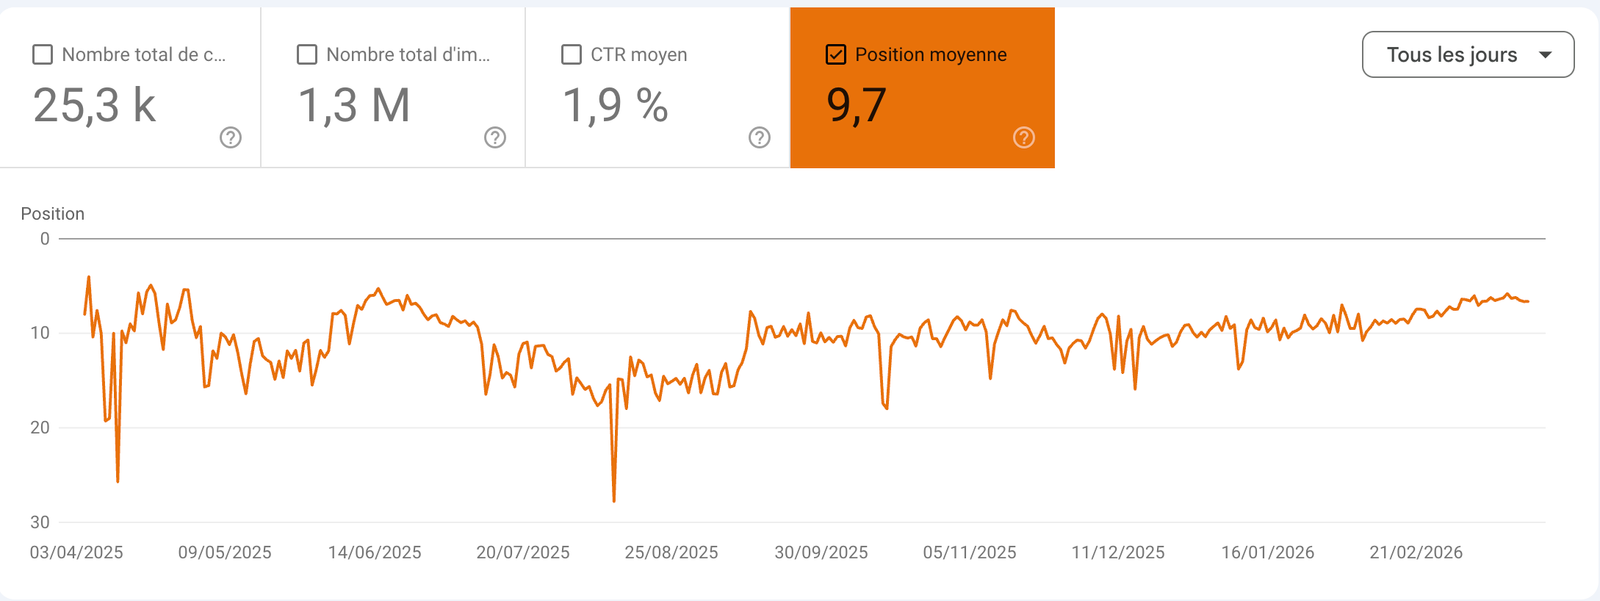The width and height of the screenshot is (1600, 601).
Task: Open the Tous les jours dropdown
Action: (x=1467, y=54)
